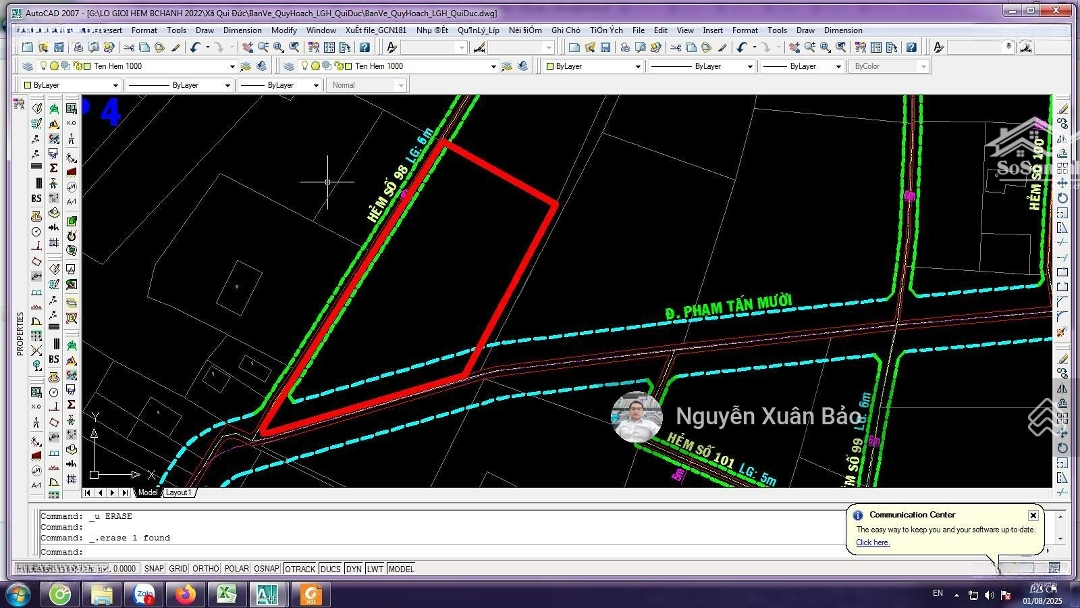Image resolution: width=1080 pixels, height=608 pixels.
Task: Switch to the Layout1 tab
Action: [x=178, y=492]
